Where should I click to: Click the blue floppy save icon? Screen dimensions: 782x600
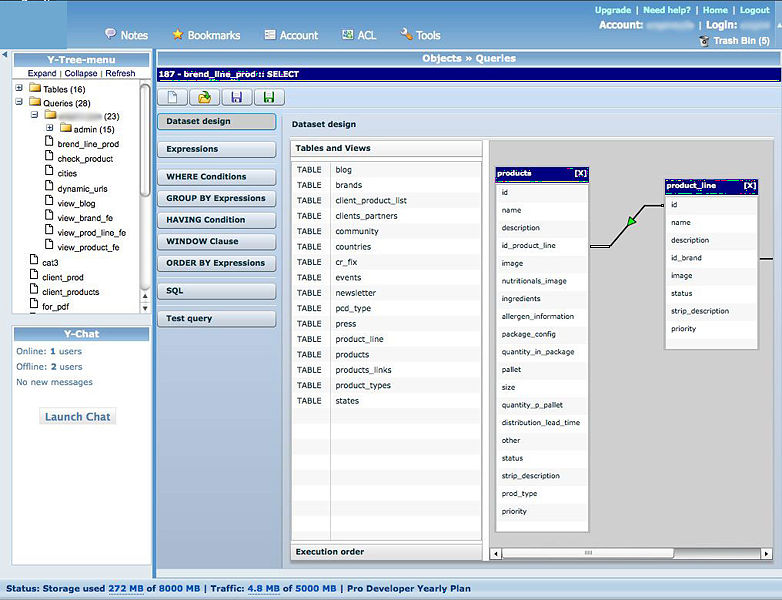pos(236,97)
